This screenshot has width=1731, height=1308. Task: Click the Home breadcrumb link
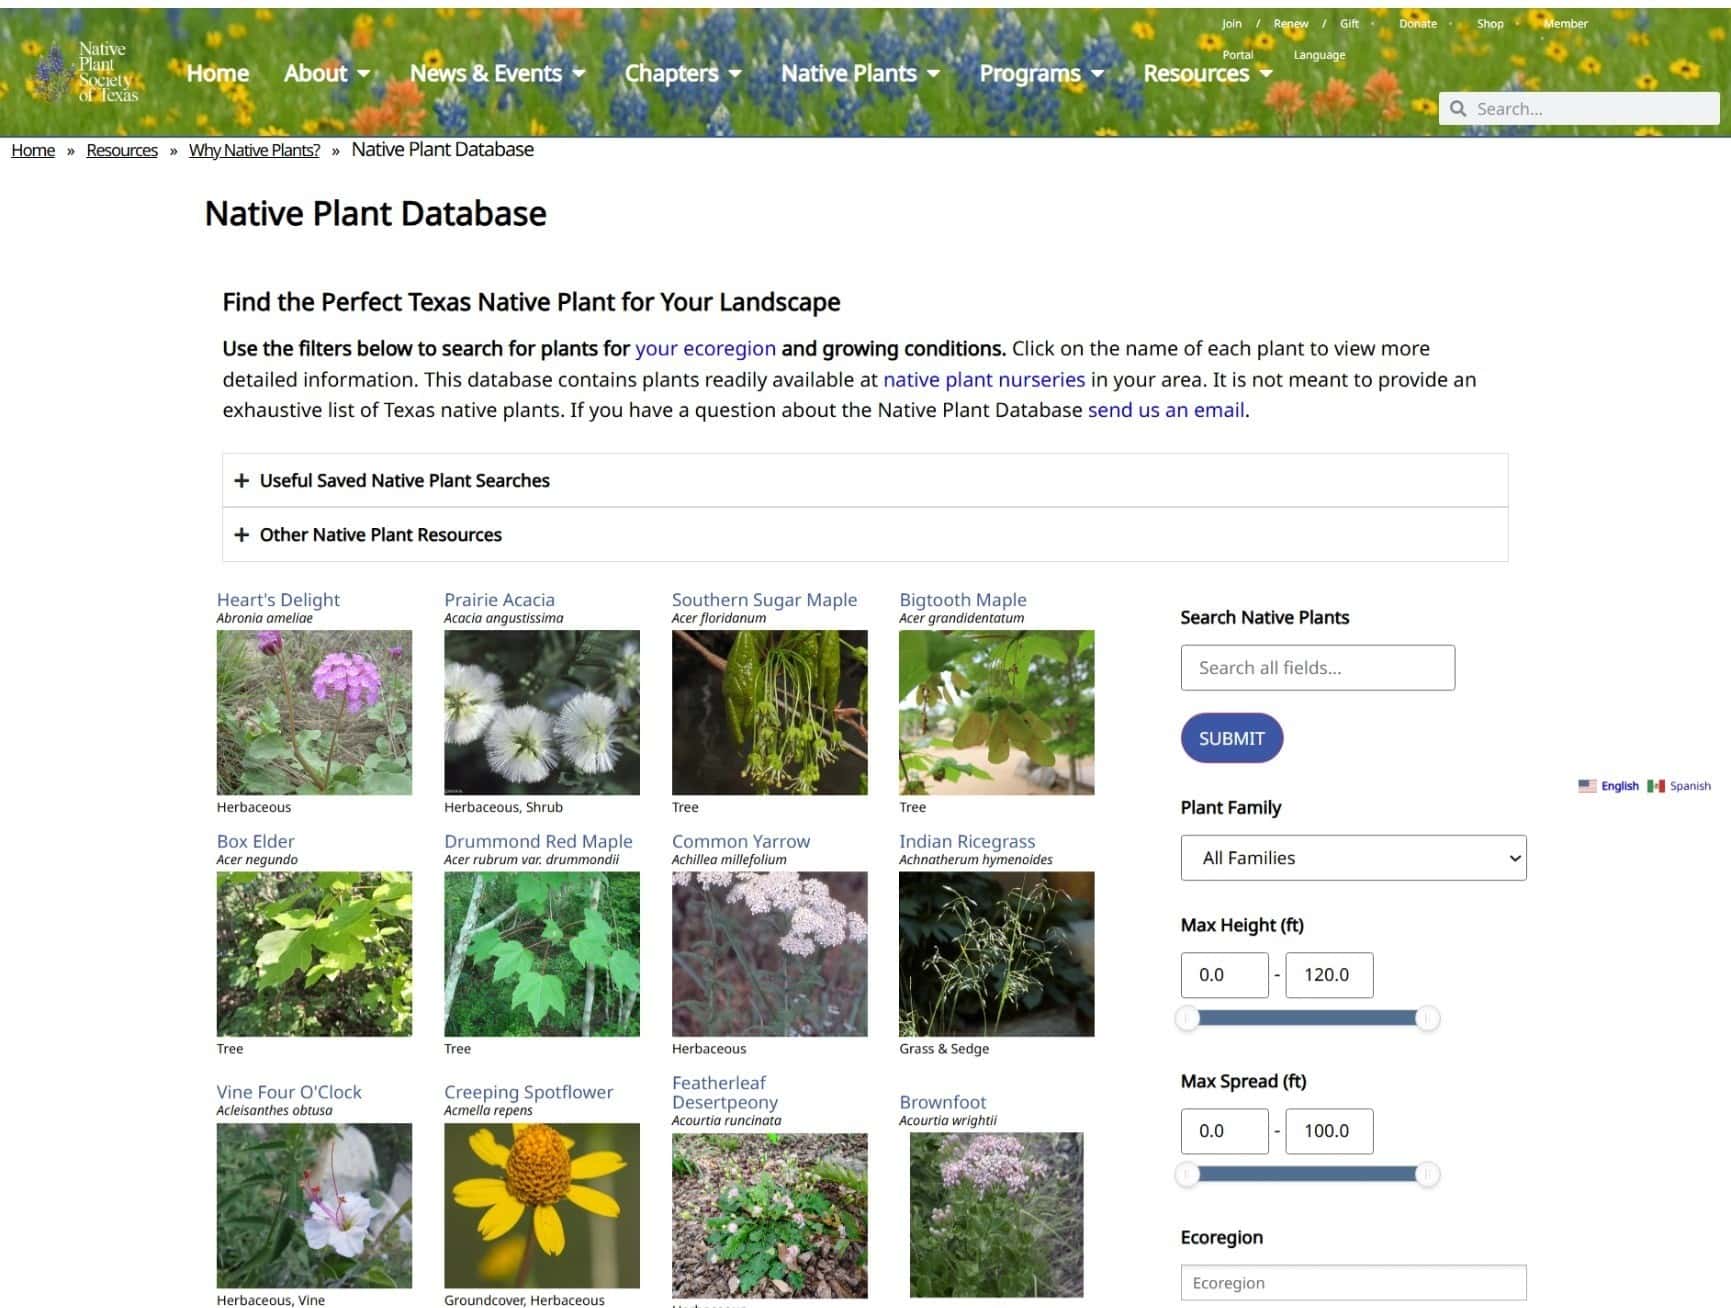click(x=33, y=150)
